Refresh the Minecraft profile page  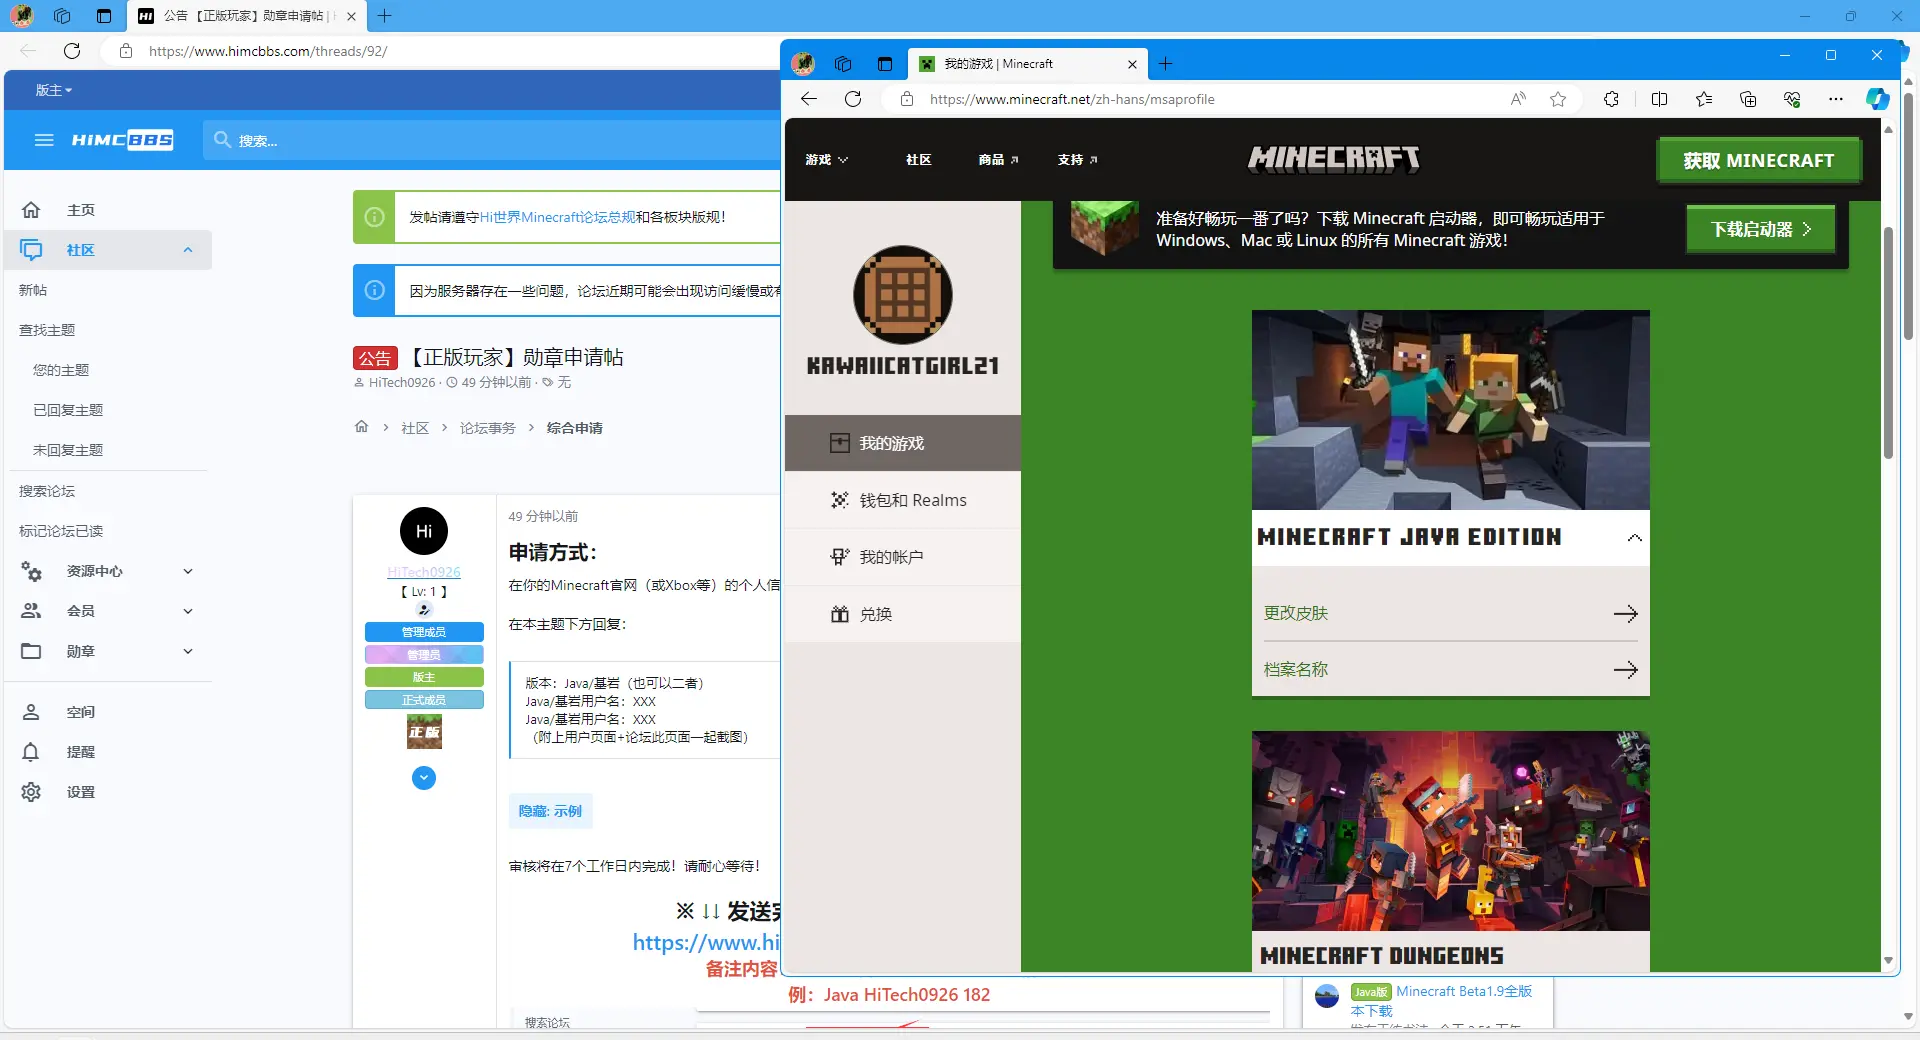[853, 99]
